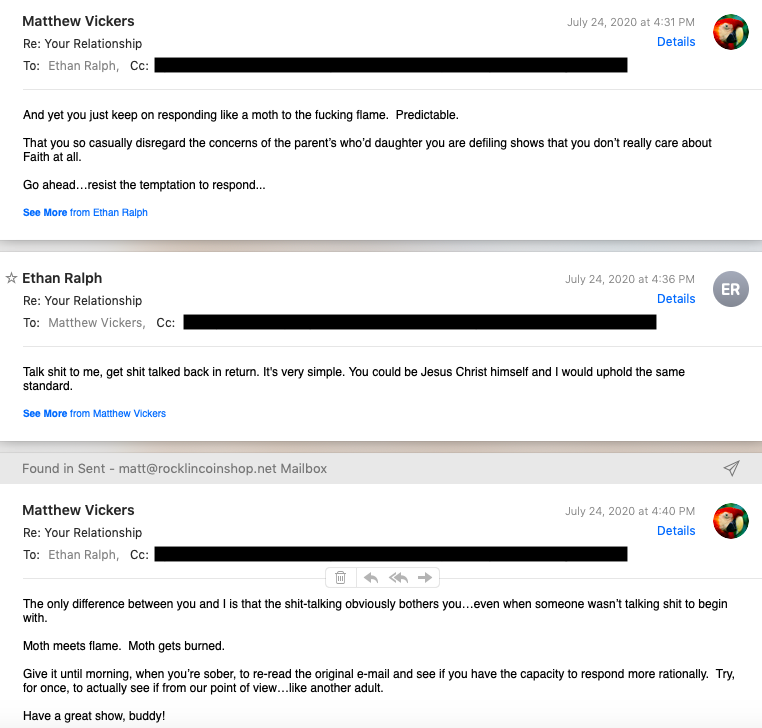Click parrot avatar on 4:31 PM message
The height and width of the screenshot is (728, 762).
pos(730,32)
